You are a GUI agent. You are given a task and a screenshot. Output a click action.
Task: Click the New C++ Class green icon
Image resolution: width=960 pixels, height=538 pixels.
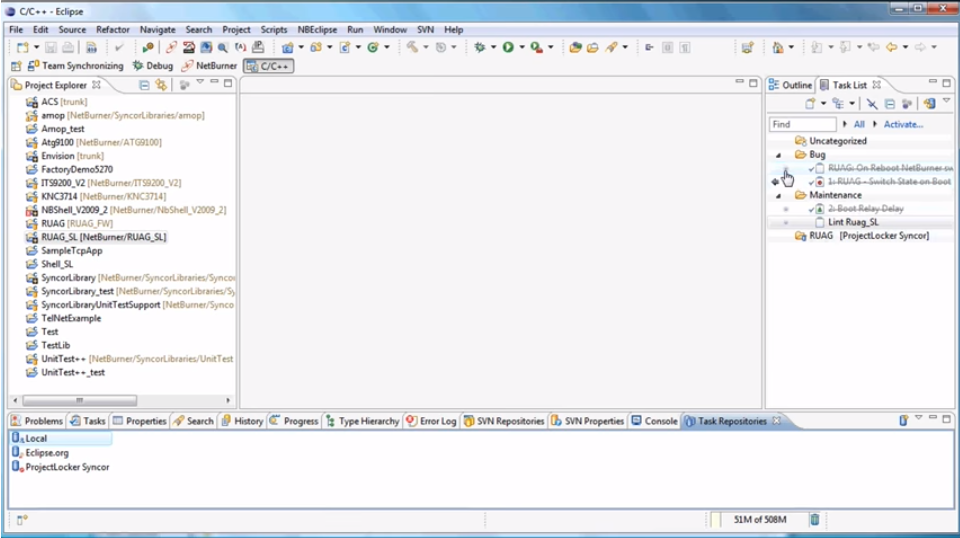pyautogui.click(x=372, y=48)
